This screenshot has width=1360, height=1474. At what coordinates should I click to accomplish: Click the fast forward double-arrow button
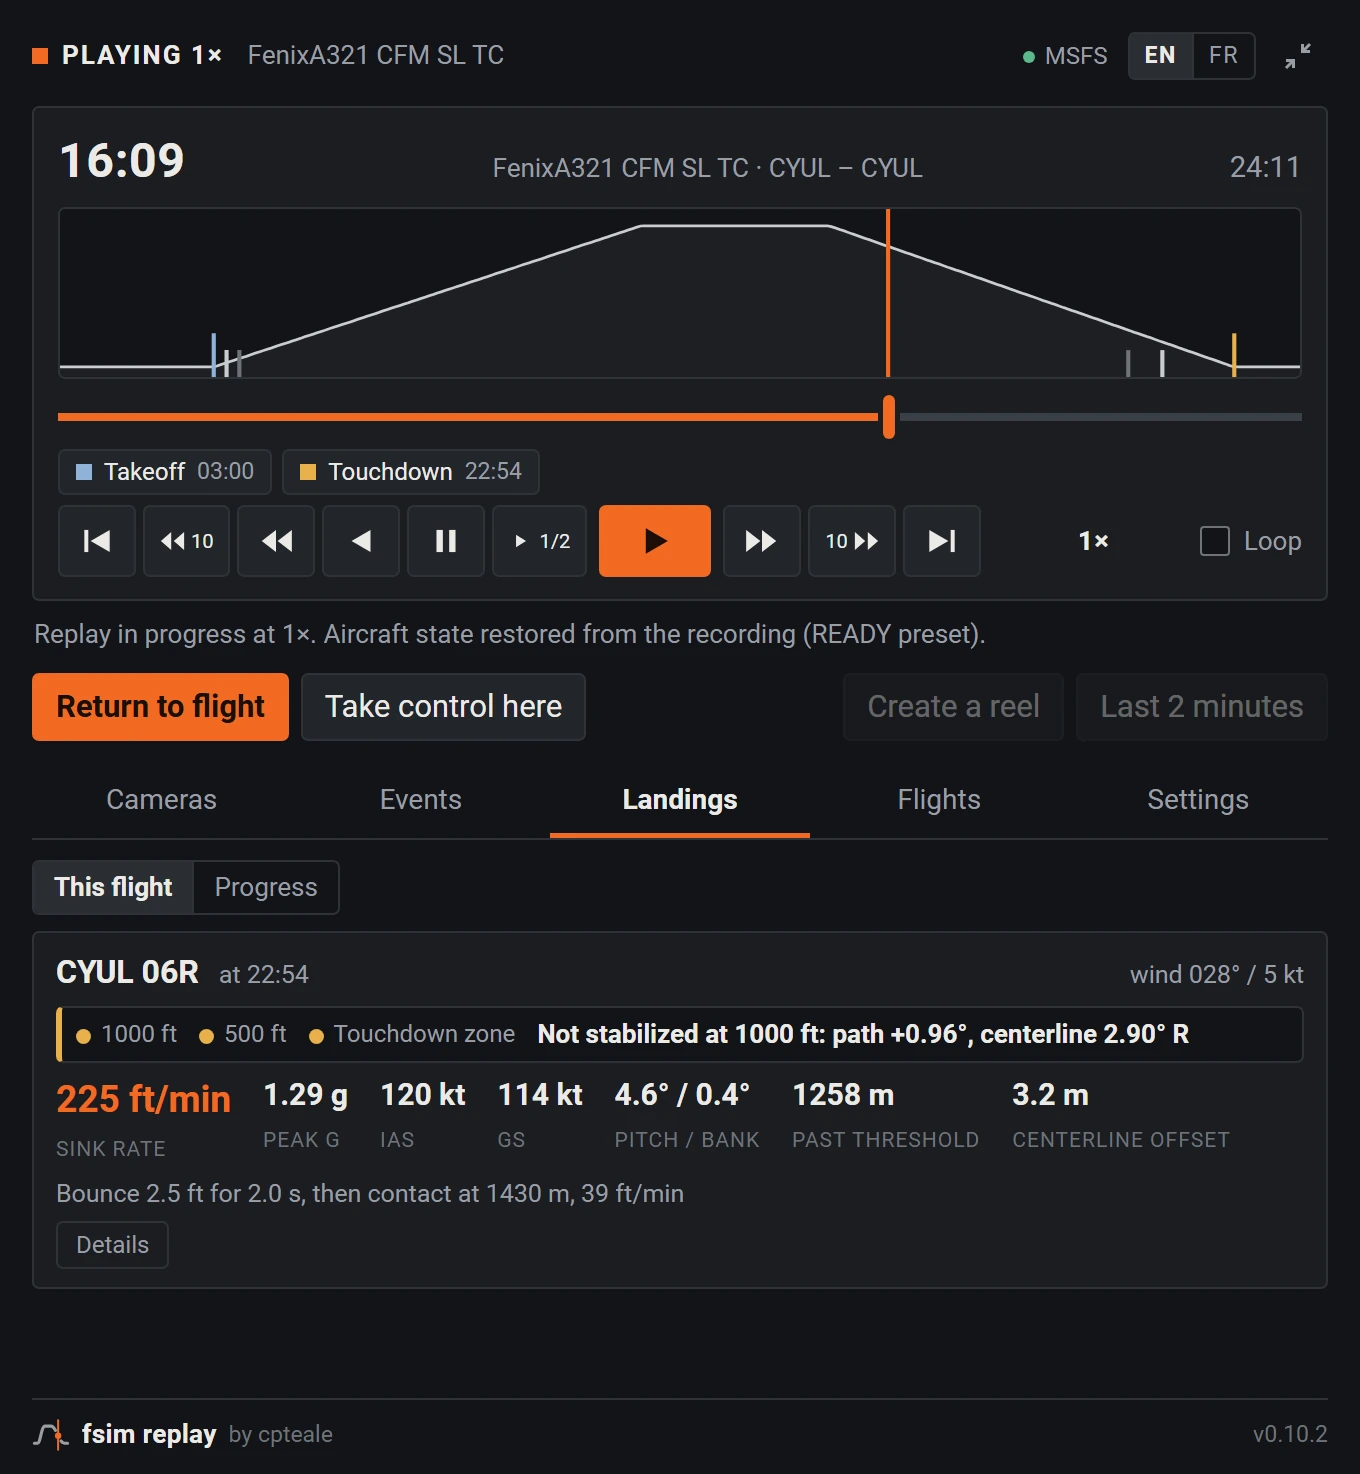click(761, 541)
